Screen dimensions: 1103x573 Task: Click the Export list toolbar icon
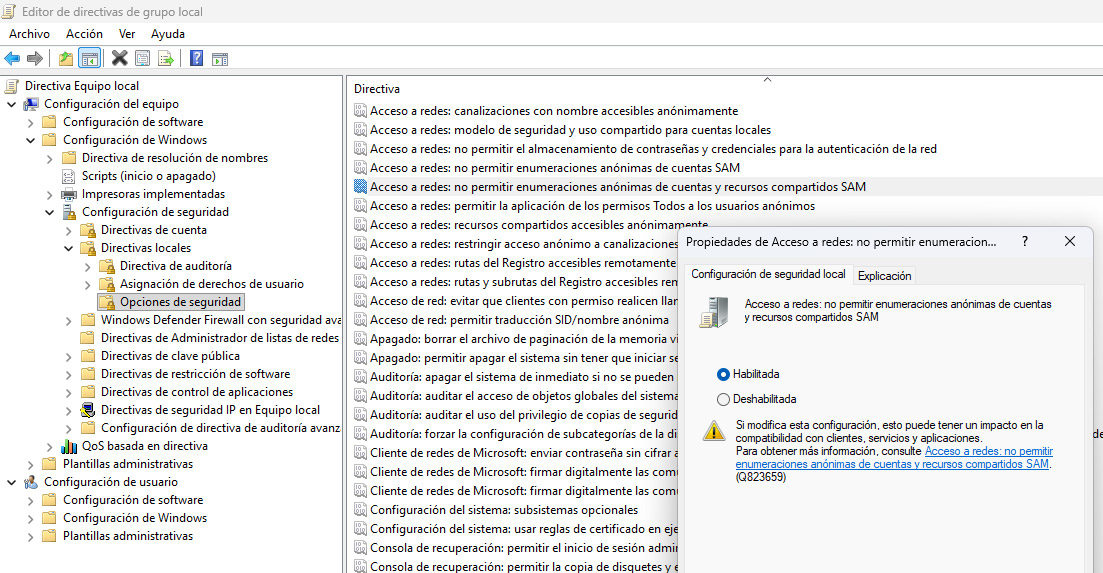[x=166, y=58]
